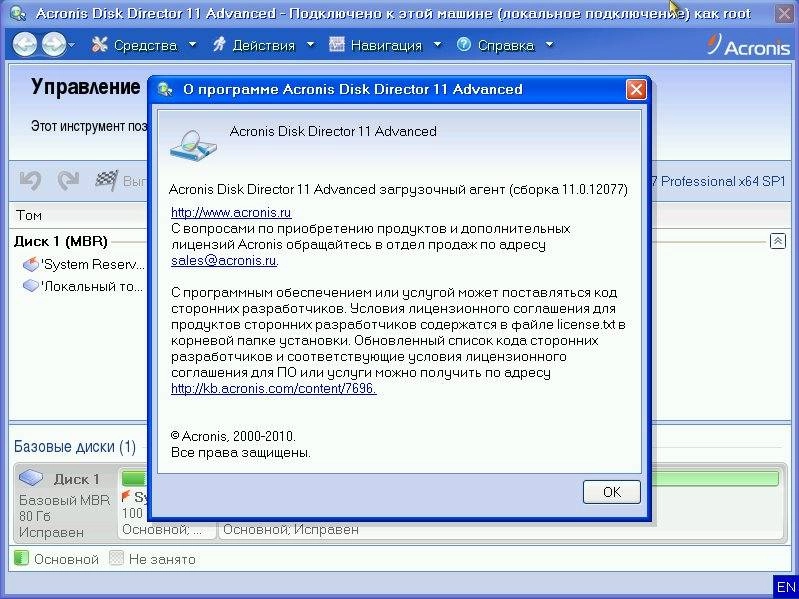This screenshot has height=599, width=799.
Task: Confirm the About dialog with OK
Action: (x=611, y=492)
